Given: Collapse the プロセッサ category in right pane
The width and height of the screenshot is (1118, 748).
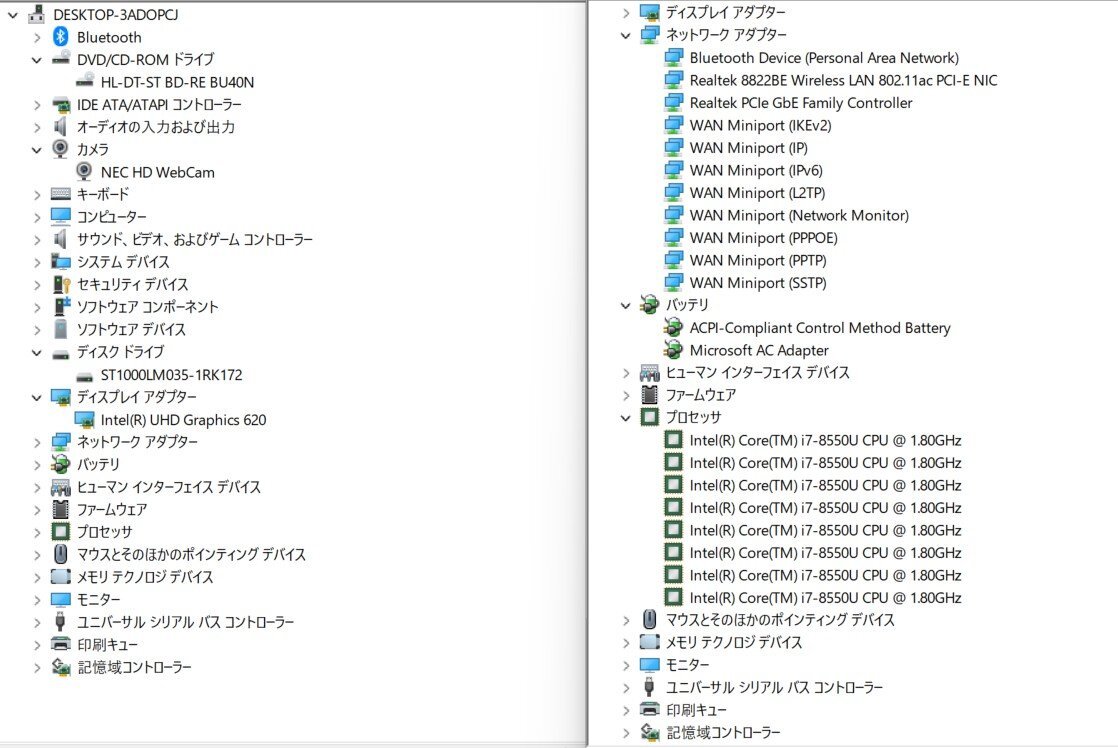Looking at the screenshot, I should point(625,418).
